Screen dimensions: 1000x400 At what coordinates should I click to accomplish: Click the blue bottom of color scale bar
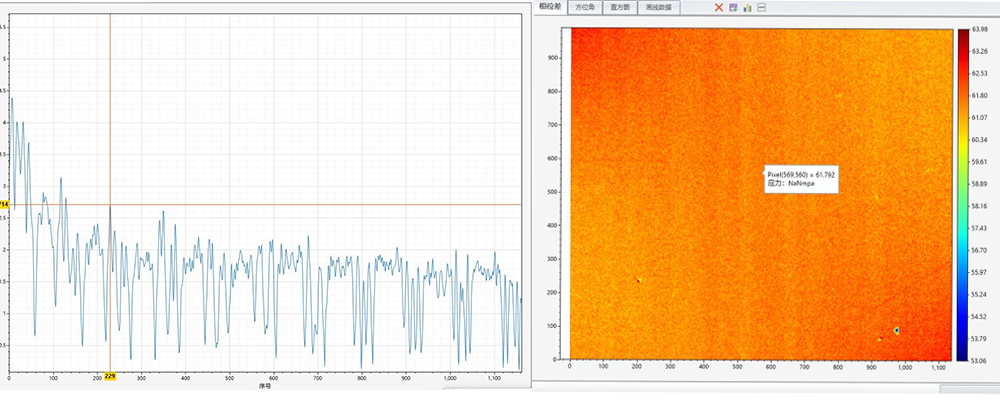click(963, 356)
